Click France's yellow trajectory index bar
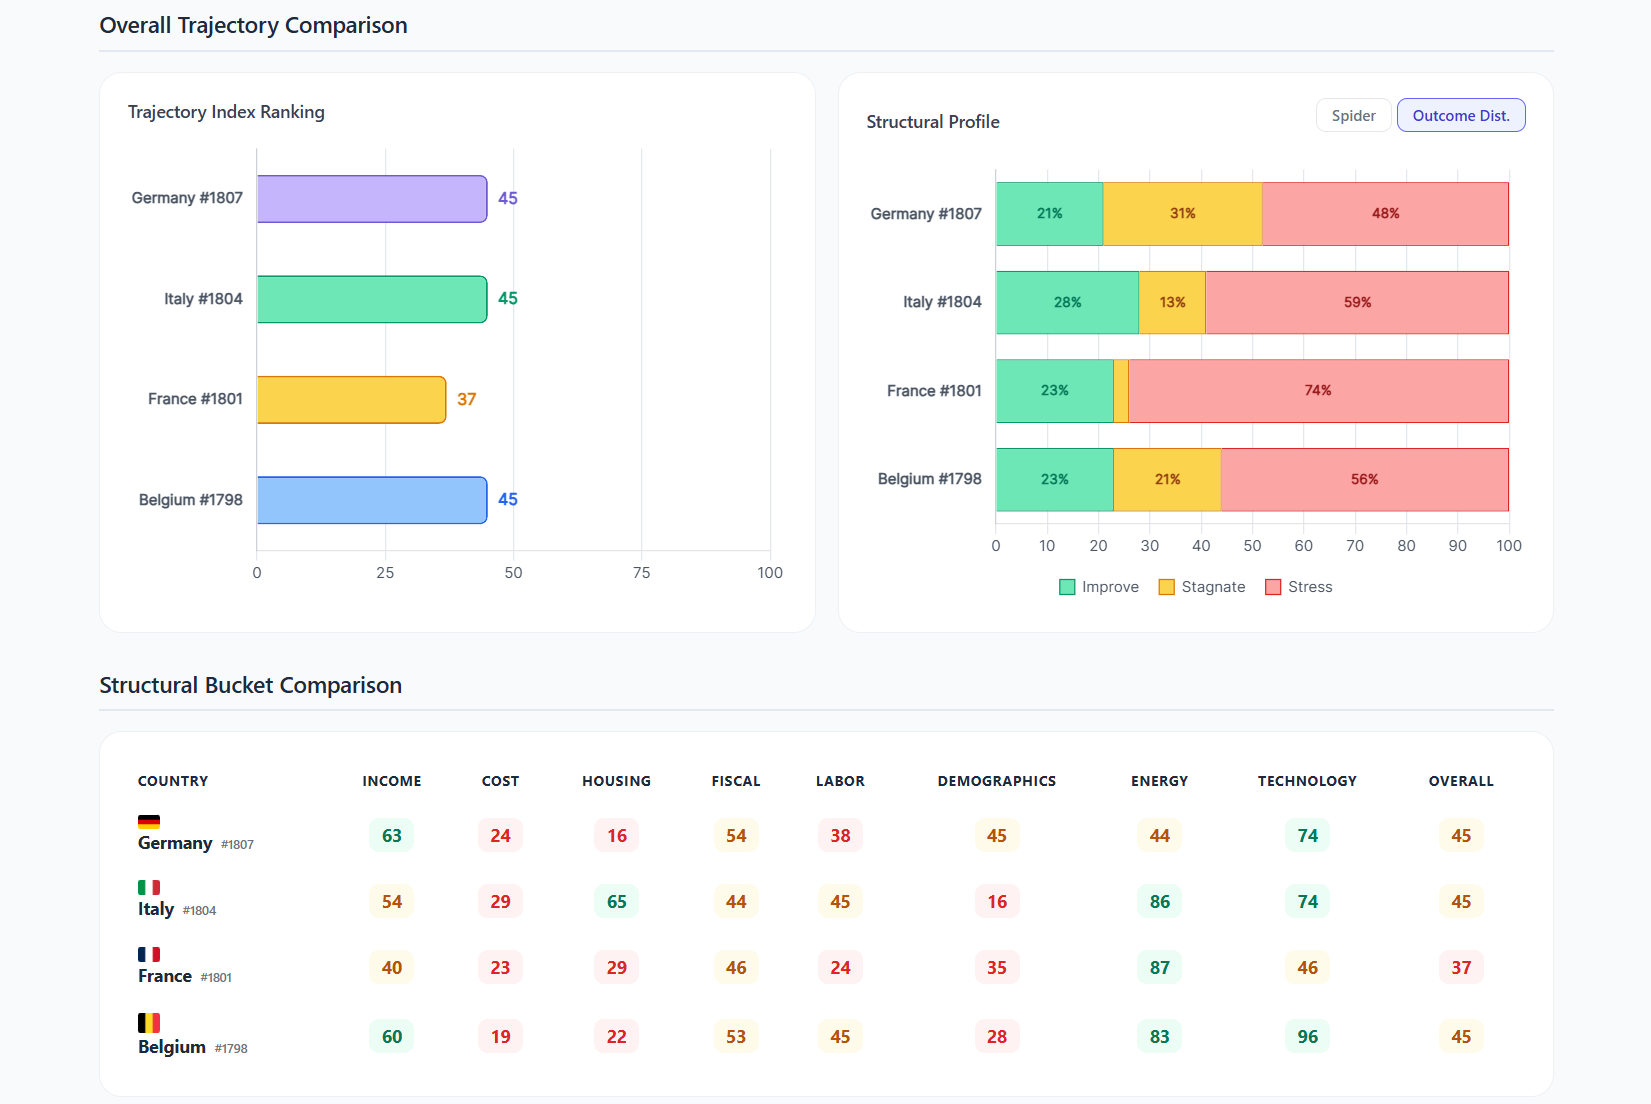This screenshot has height=1104, width=1651. (x=351, y=400)
